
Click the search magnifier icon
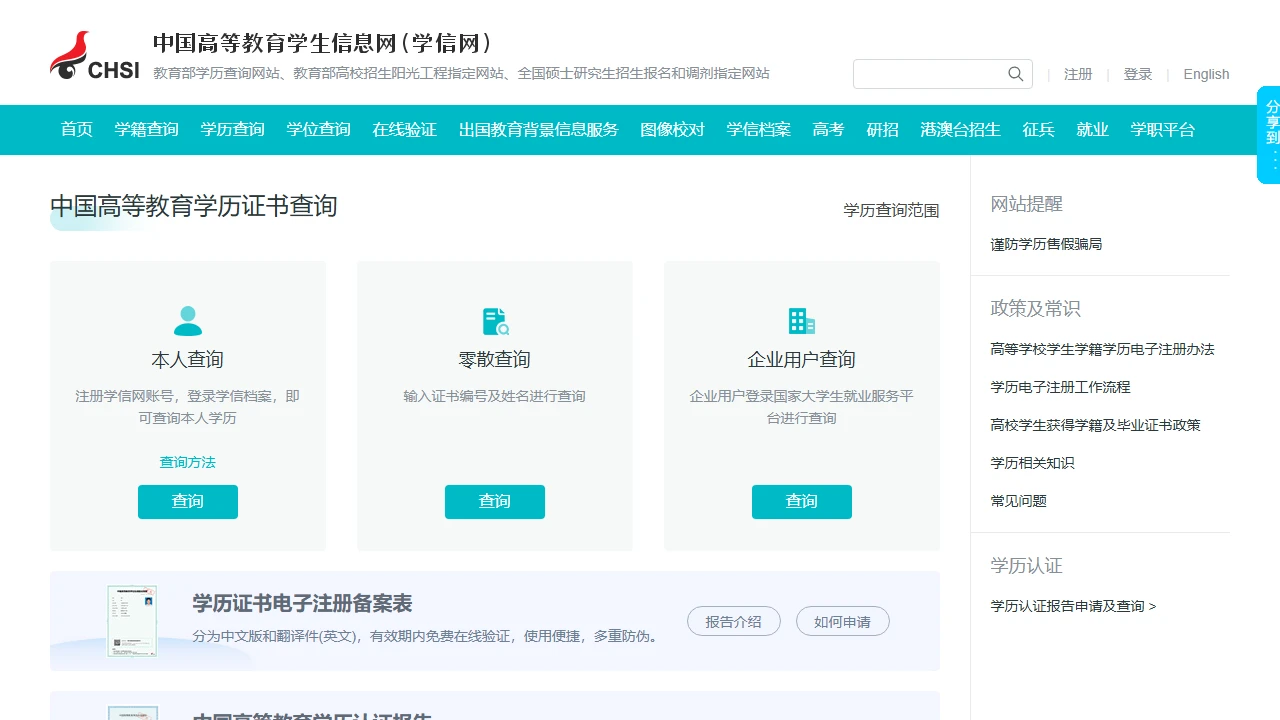click(1014, 73)
